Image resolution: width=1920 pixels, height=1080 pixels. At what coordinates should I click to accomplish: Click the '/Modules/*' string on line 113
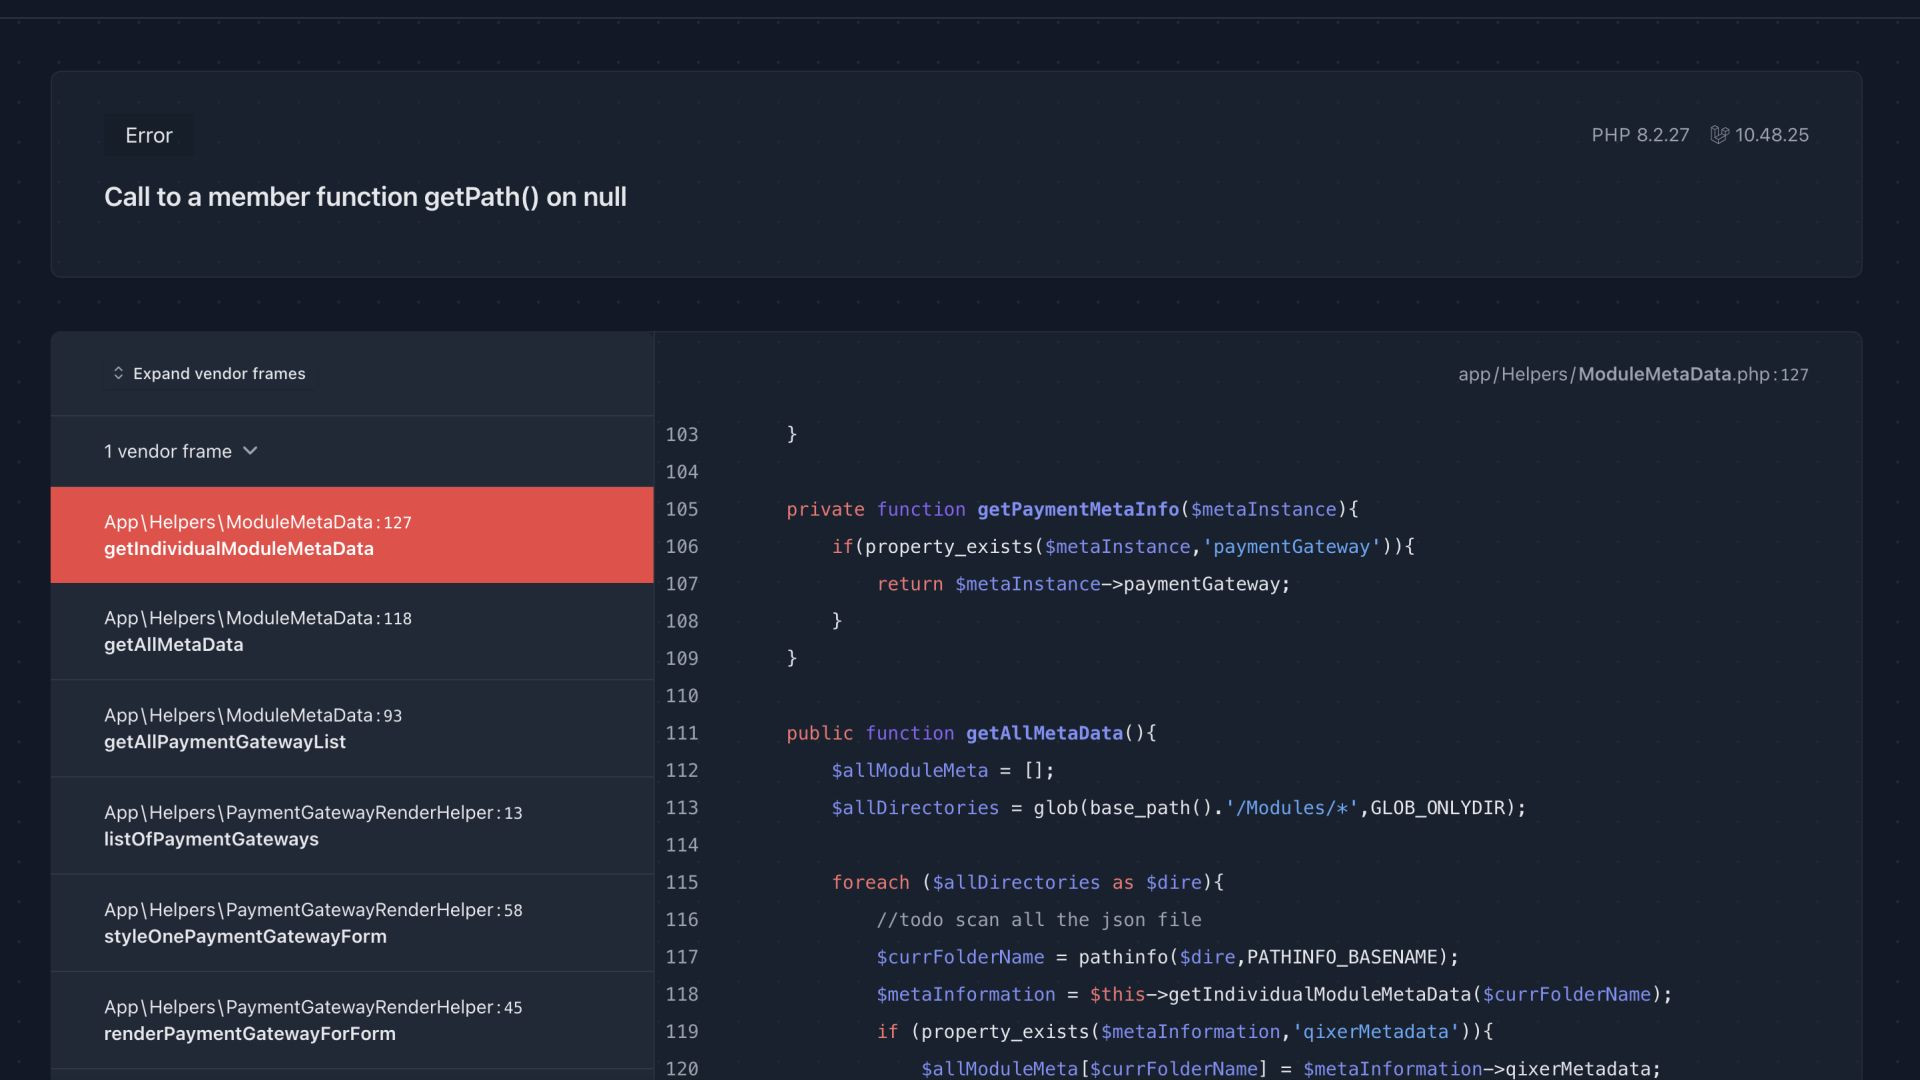(1292, 808)
